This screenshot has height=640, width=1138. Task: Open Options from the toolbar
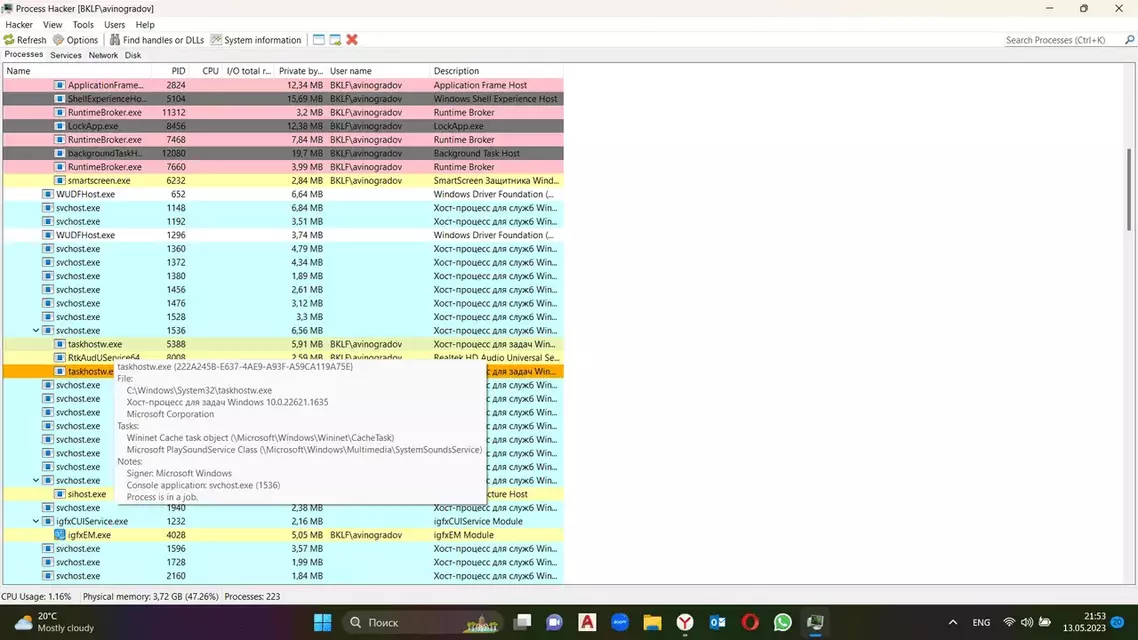click(x=75, y=40)
